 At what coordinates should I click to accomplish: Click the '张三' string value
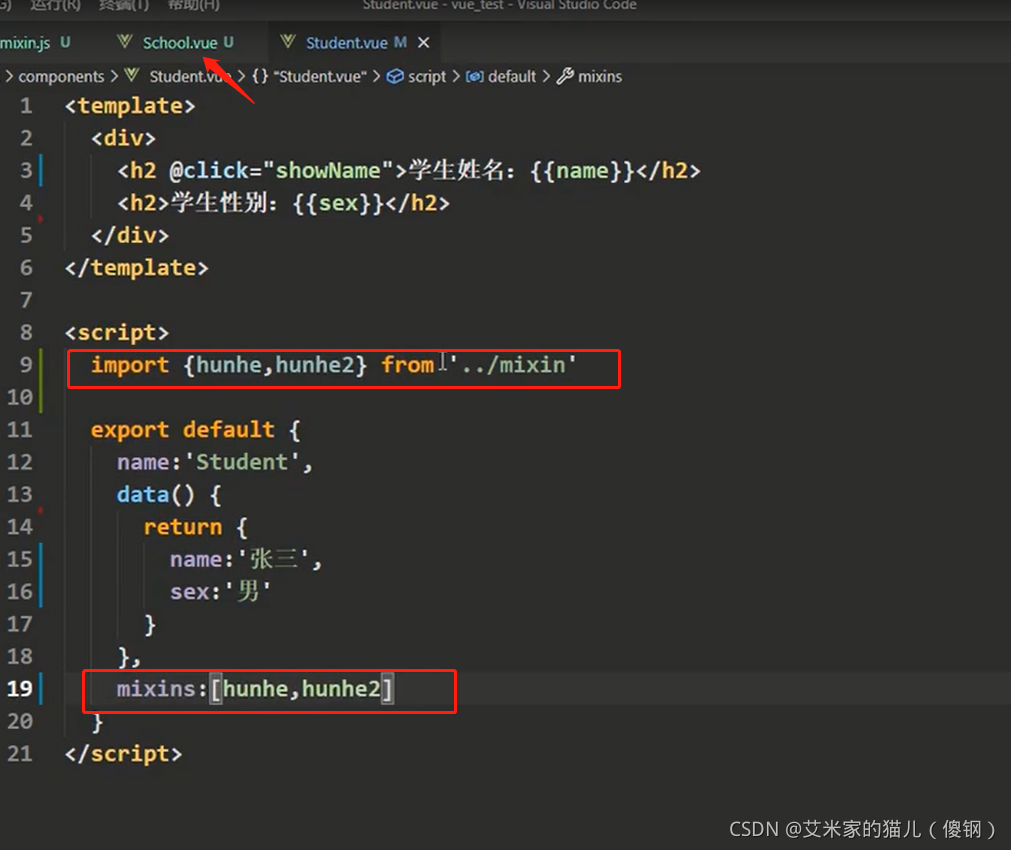click(274, 559)
